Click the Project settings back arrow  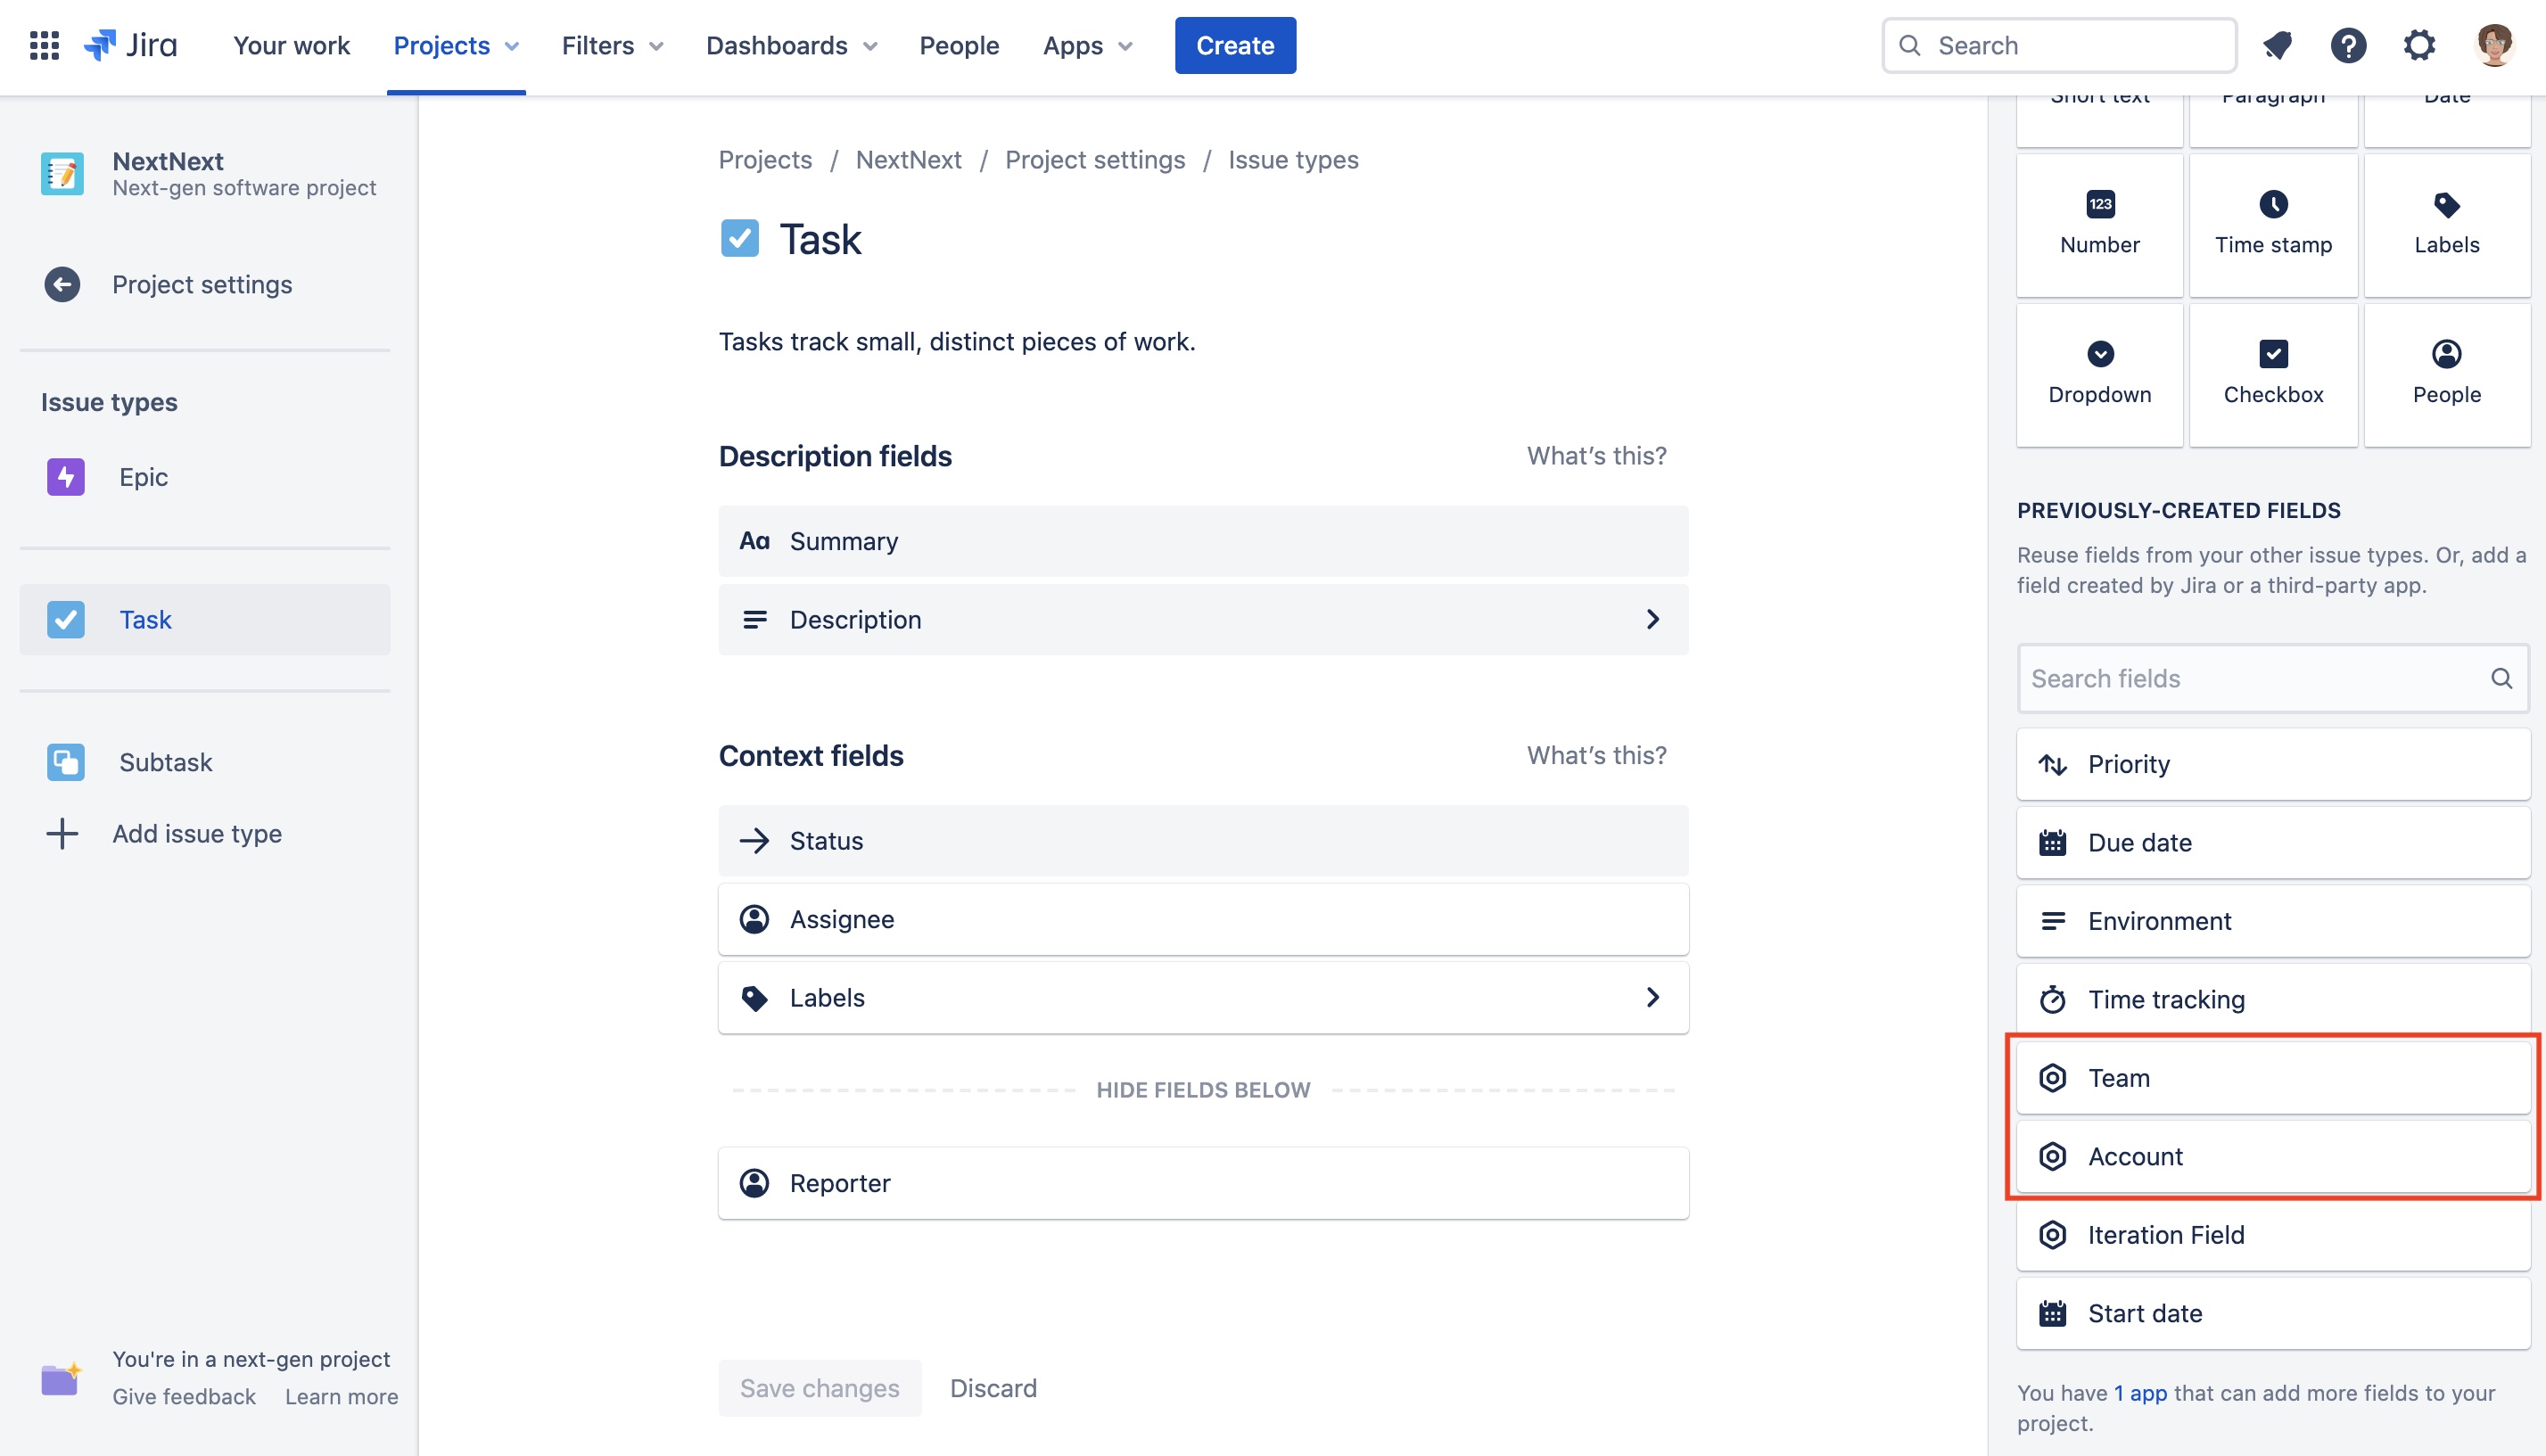coord(62,284)
